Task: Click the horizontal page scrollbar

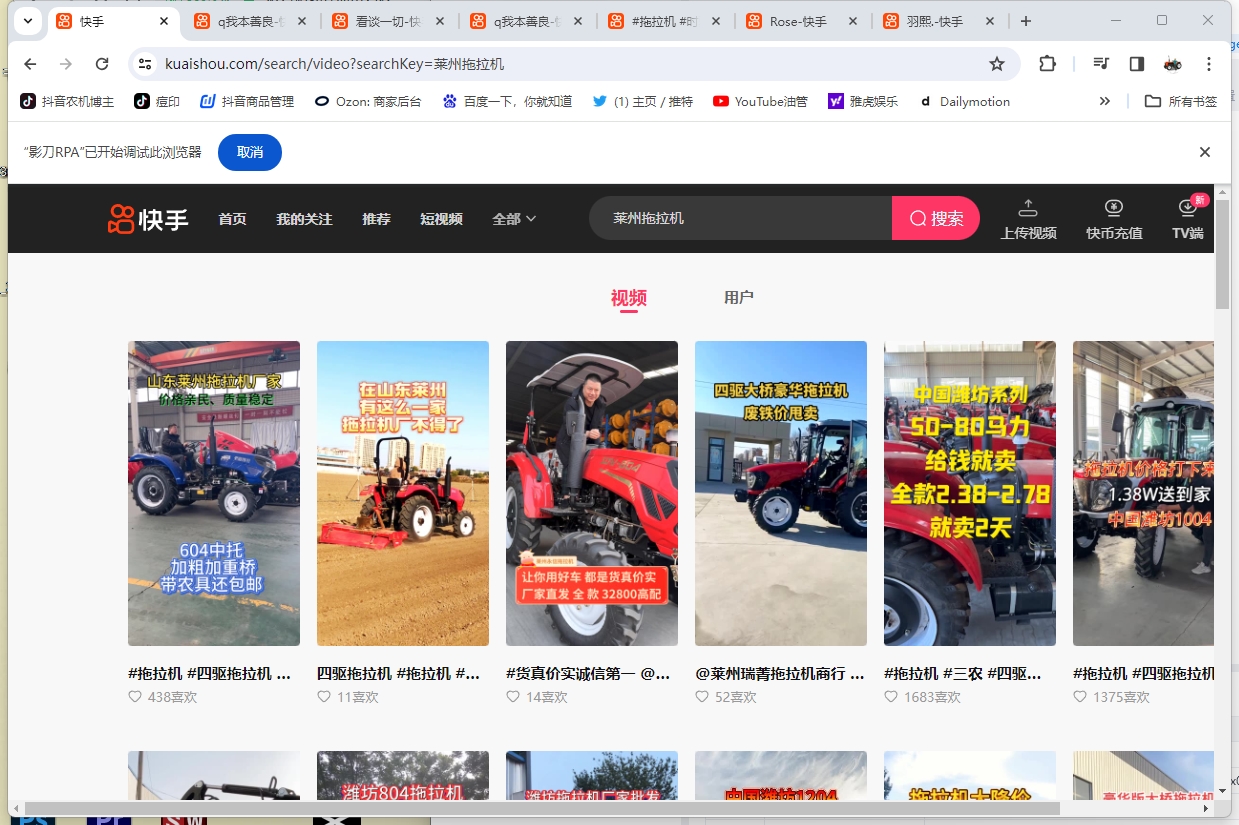Action: click(x=540, y=807)
